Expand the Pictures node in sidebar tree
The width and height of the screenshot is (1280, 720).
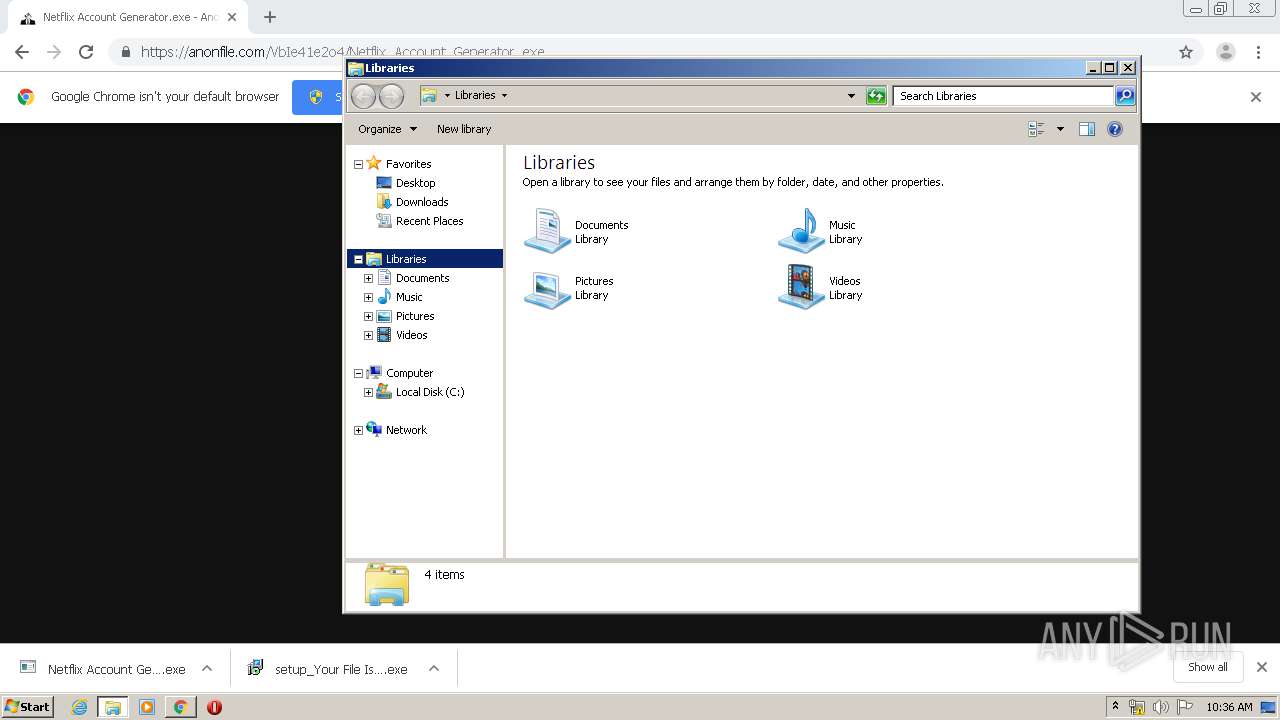(x=368, y=316)
